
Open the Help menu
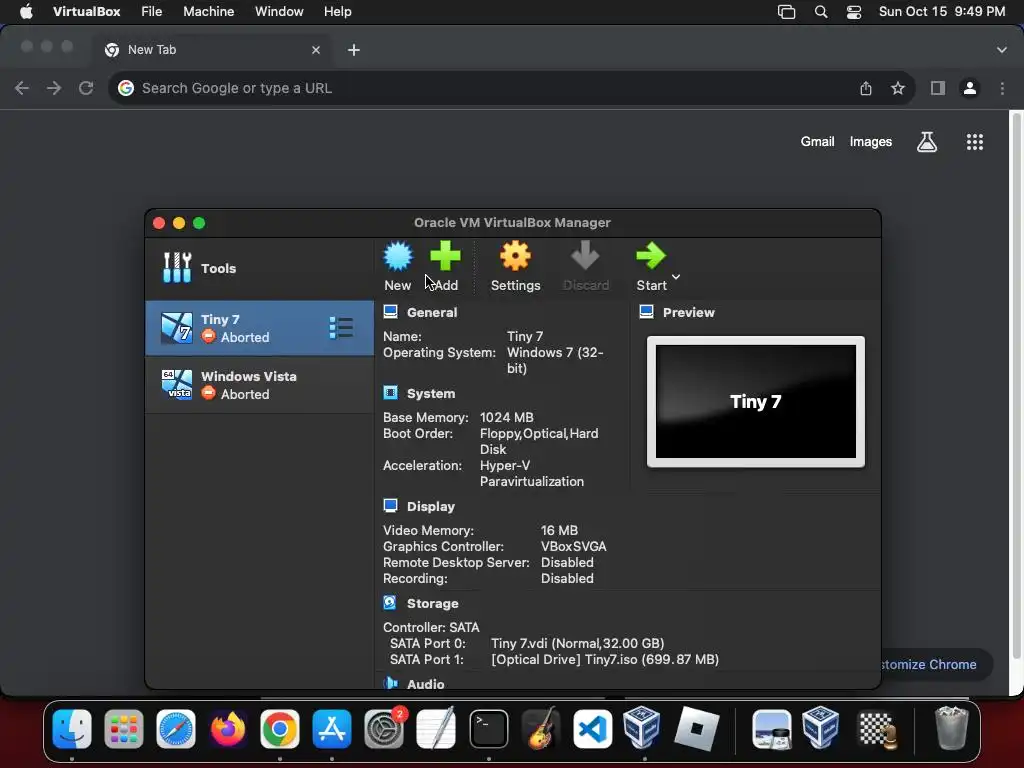tap(338, 12)
